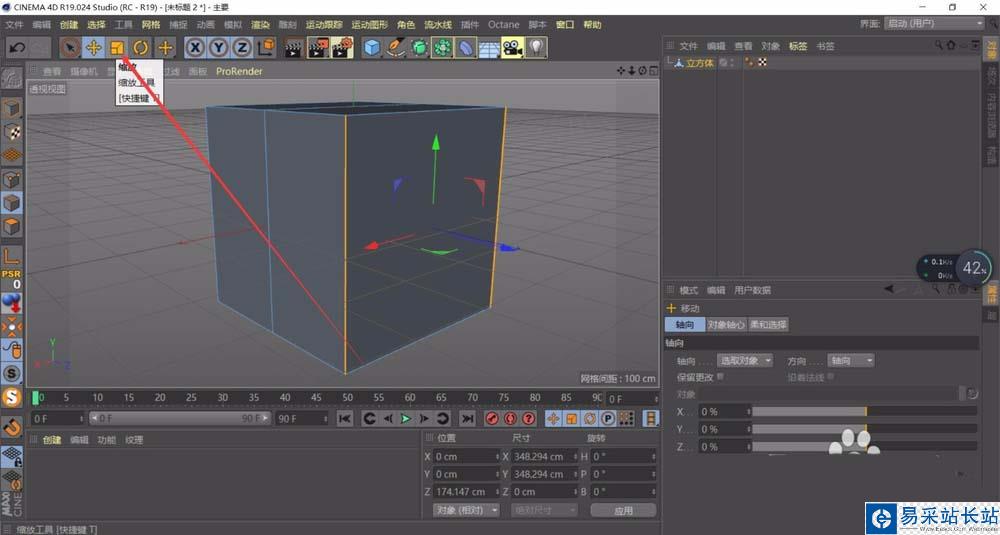Open the Camera object icon
Image resolution: width=1000 pixels, height=535 pixels.
pos(512,47)
